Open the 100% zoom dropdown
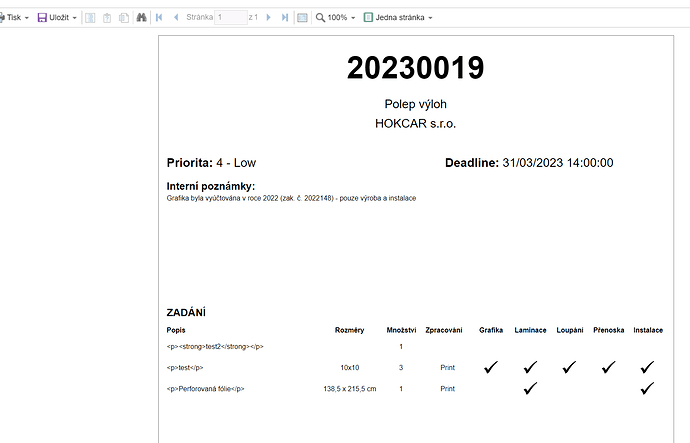 click(x=353, y=18)
